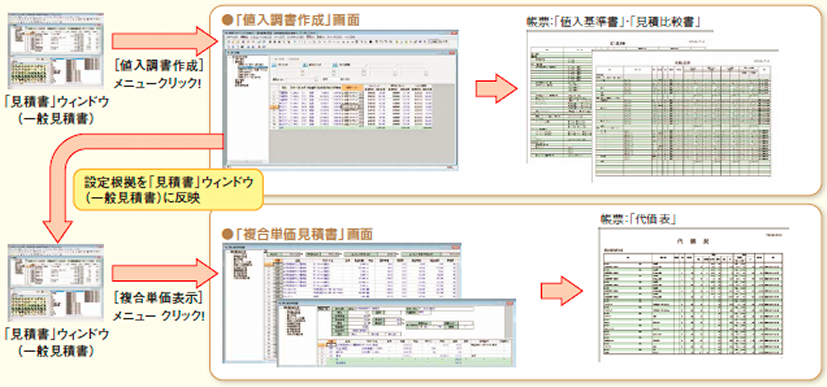The width and height of the screenshot is (827, 387).
Task: Click the [複合単価表示] メニュークリック label
Action: pyautogui.click(x=159, y=307)
